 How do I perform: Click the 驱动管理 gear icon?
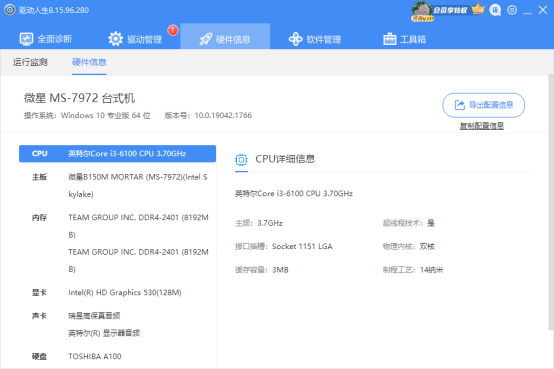click(x=116, y=39)
